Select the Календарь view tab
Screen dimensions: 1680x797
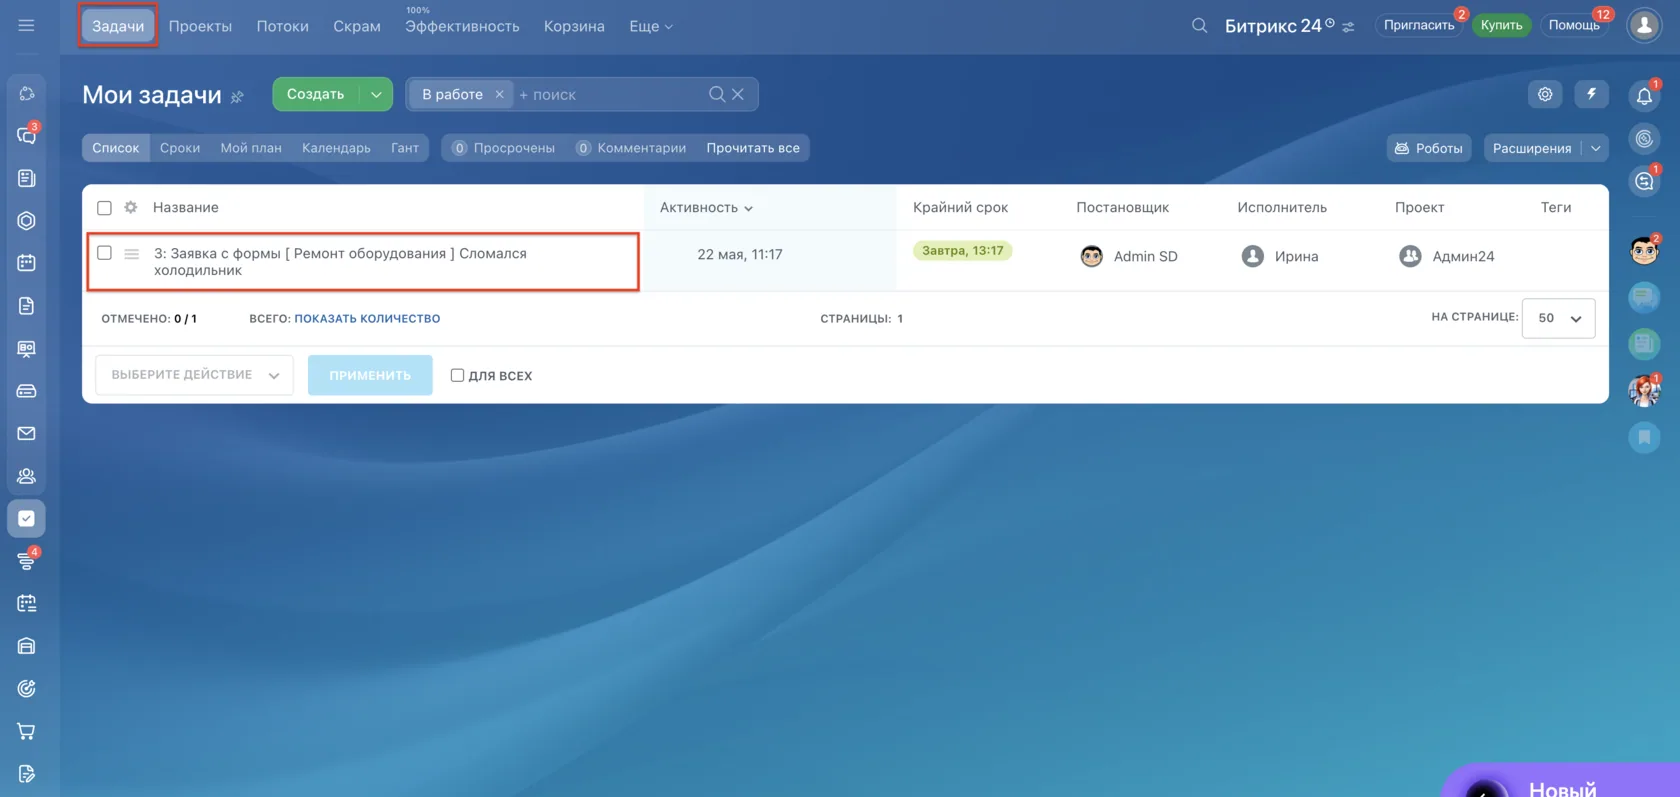tap(336, 148)
